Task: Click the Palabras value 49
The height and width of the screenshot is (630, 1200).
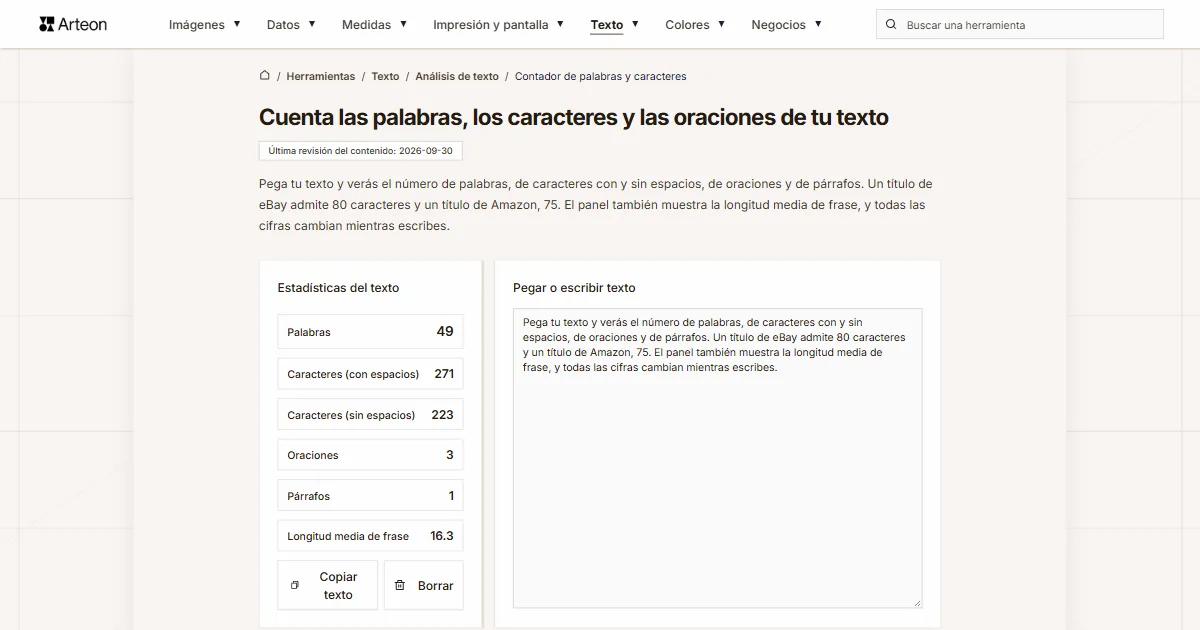Action: pyautogui.click(x=445, y=331)
